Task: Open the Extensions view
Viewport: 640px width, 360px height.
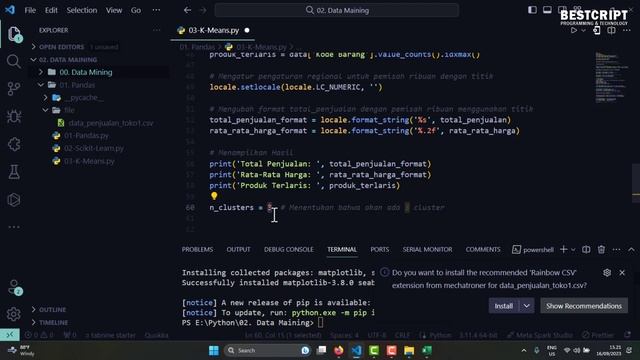Action: [x=13, y=144]
